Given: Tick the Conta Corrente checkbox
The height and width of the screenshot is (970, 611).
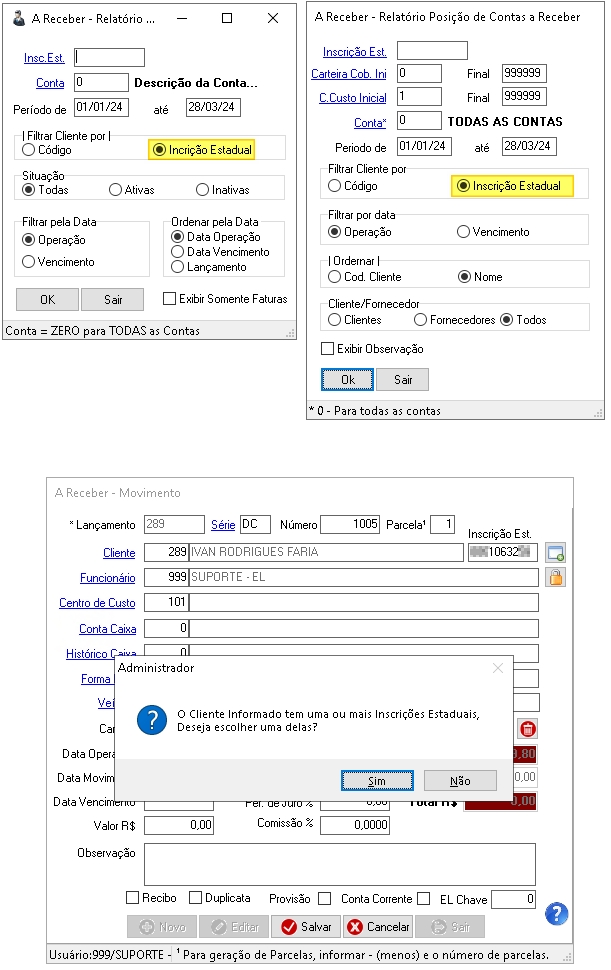Looking at the screenshot, I should click(424, 898).
